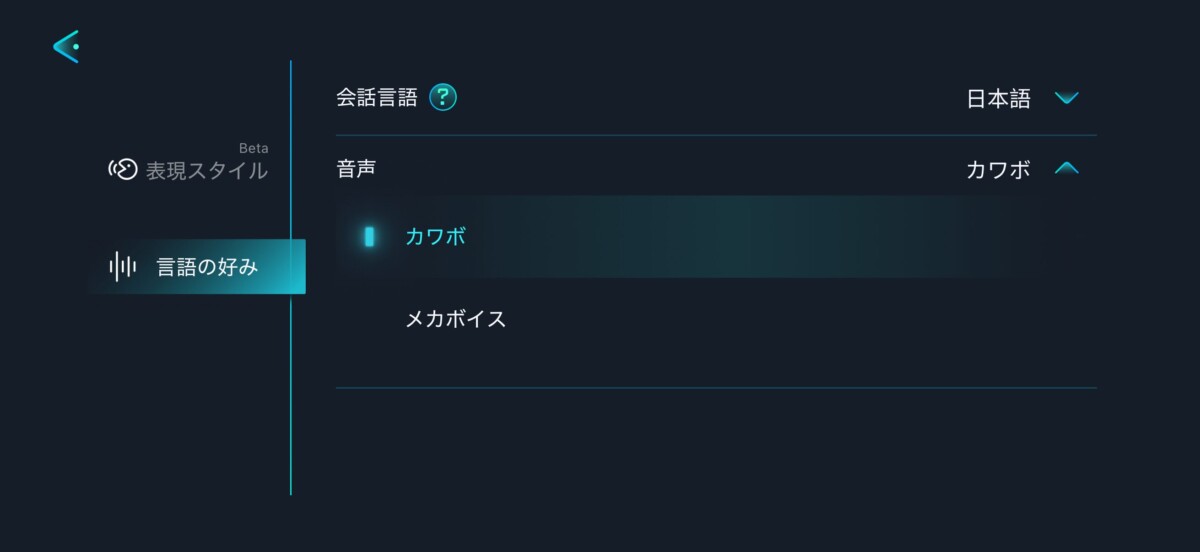Image resolution: width=1200 pixels, height=552 pixels.
Task: Click the 表現スタイル face icon
Action: coord(122,170)
